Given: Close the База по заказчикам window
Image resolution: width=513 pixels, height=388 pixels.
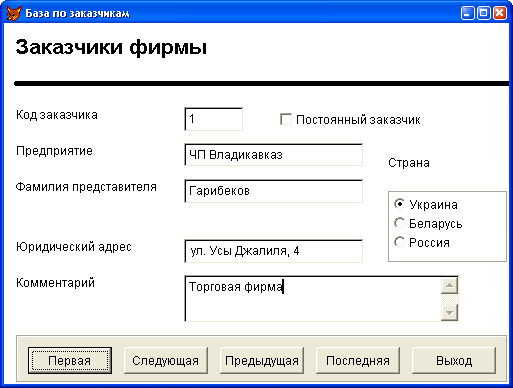Looking at the screenshot, I should pyautogui.click(x=500, y=13).
